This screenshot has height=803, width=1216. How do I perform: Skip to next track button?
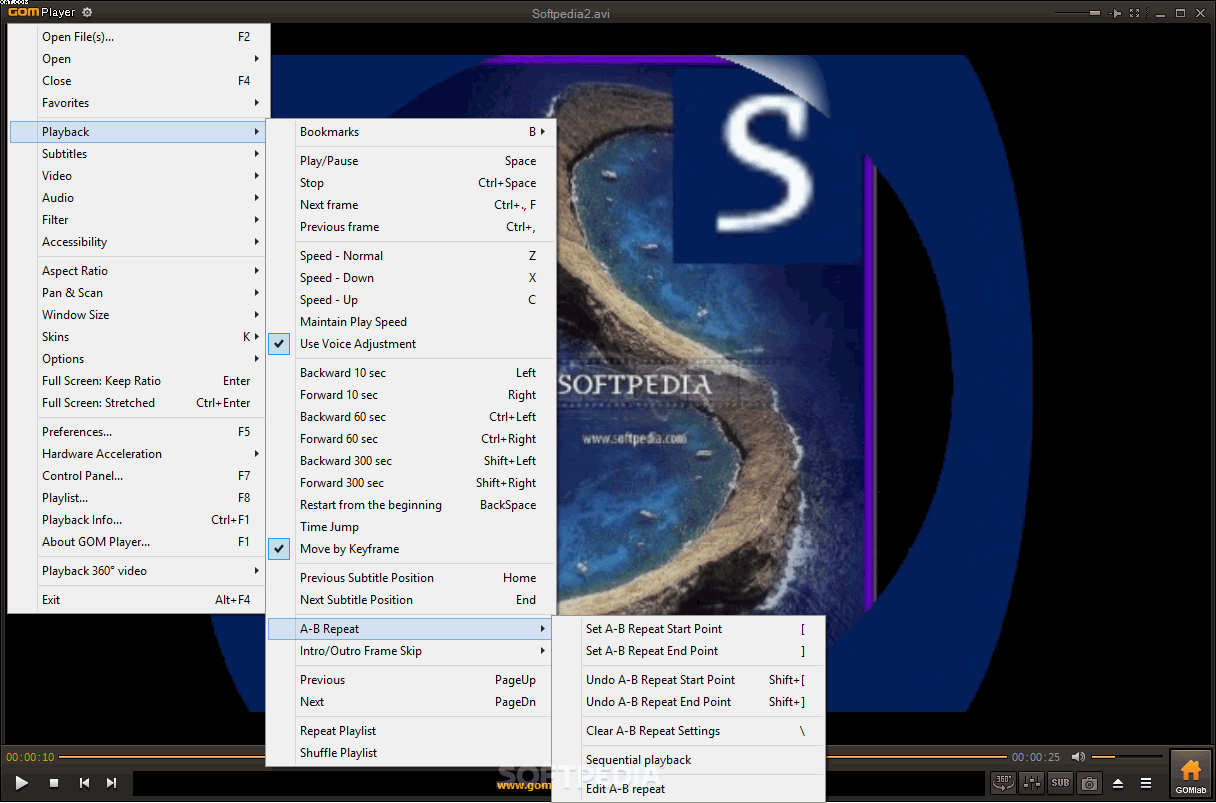tap(112, 783)
